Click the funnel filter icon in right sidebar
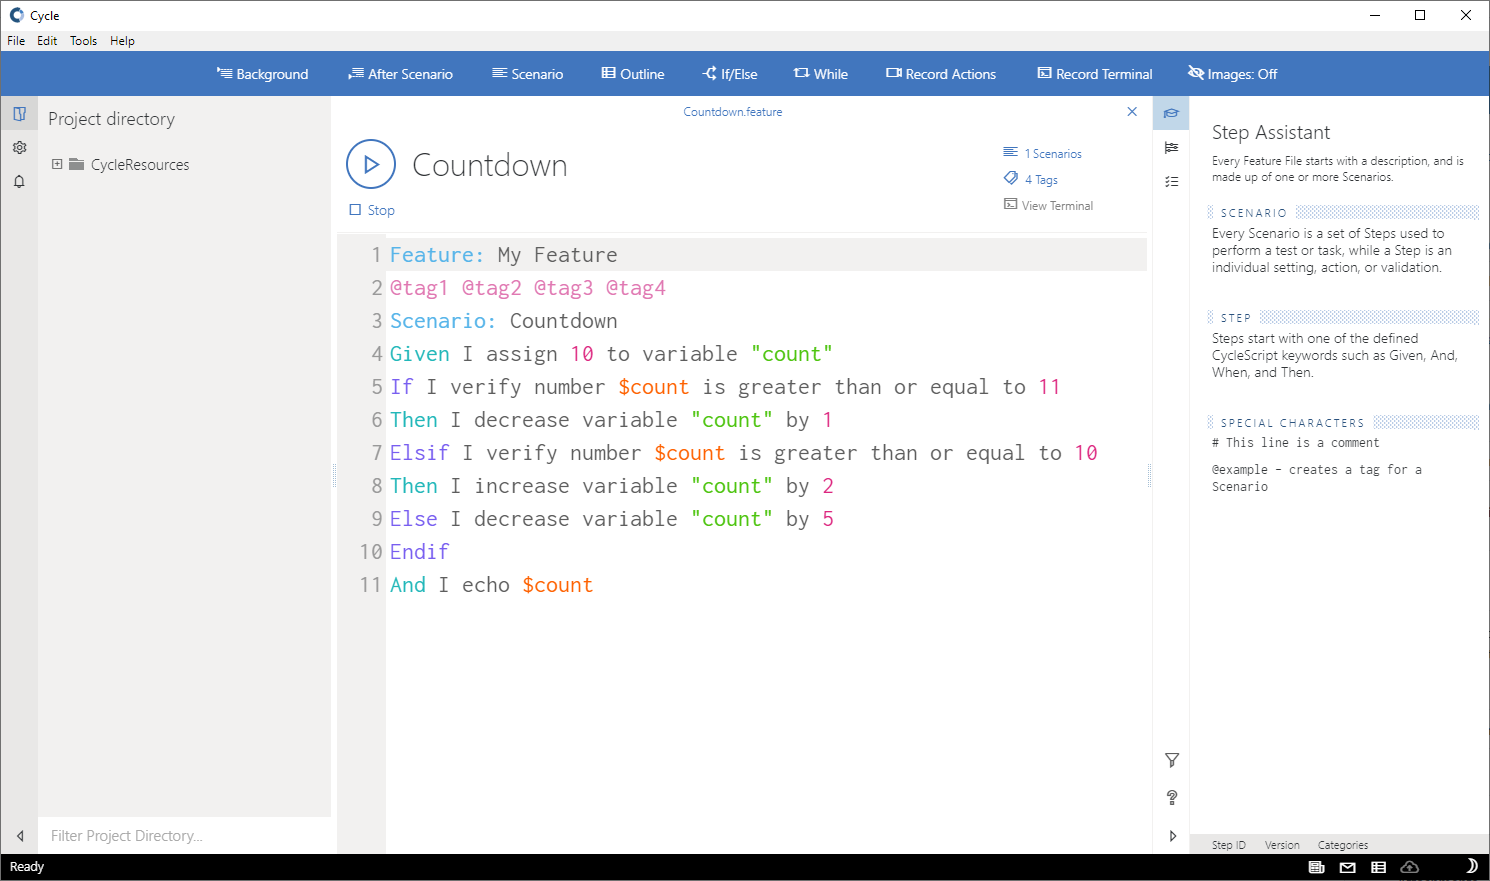The height and width of the screenshot is (881, 1490). coord(1172,760)
